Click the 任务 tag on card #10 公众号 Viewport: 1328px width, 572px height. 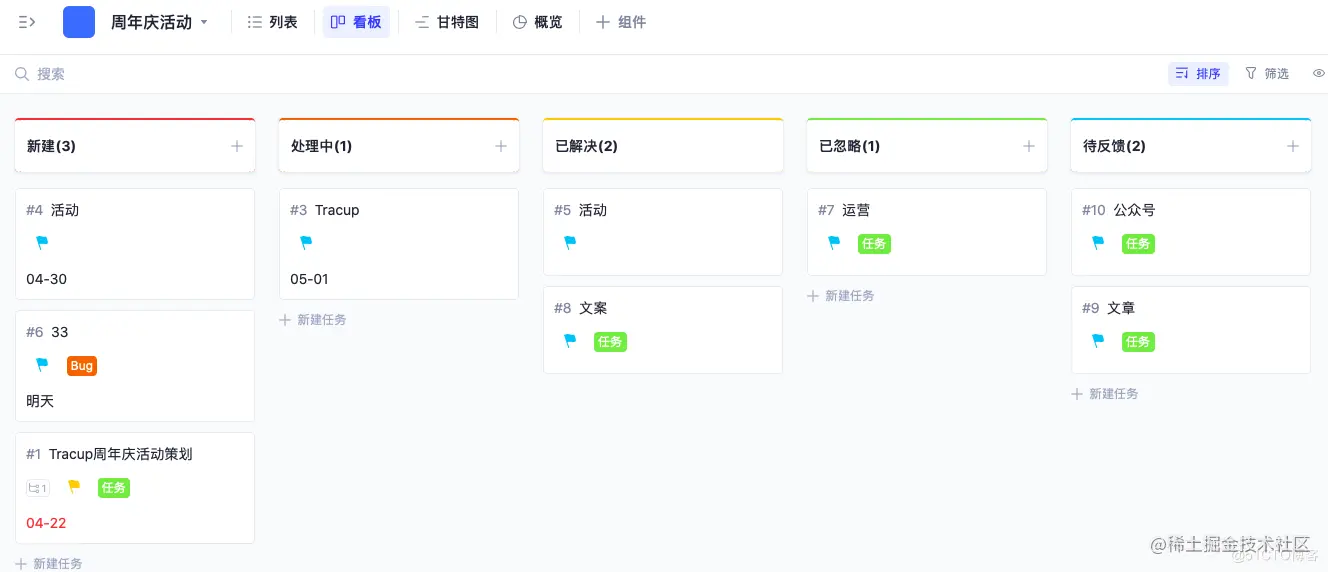[x=1138, y=244]
